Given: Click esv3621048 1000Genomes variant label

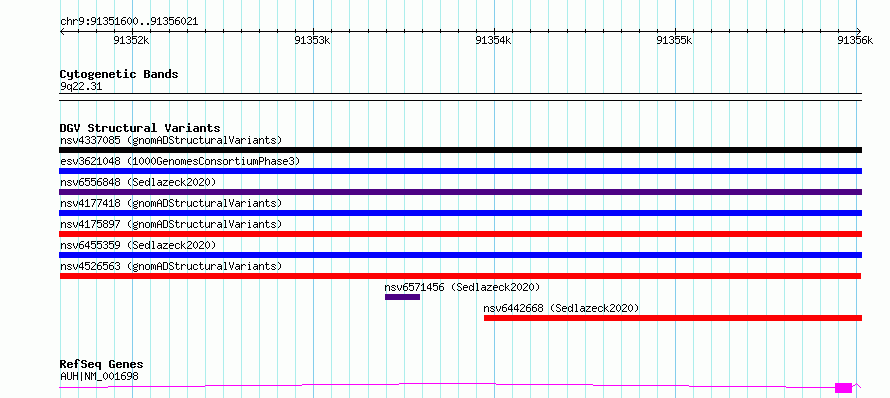Looking at the screenshot, I should [x=180, y=161].
